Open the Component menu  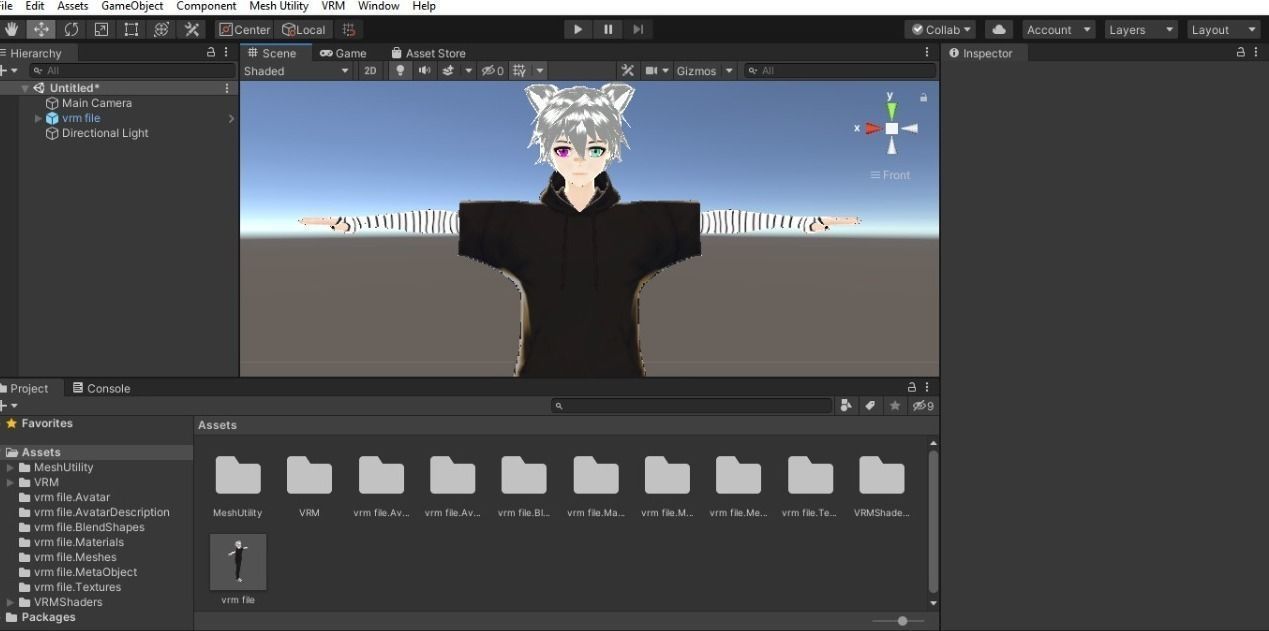coord(206,6)
